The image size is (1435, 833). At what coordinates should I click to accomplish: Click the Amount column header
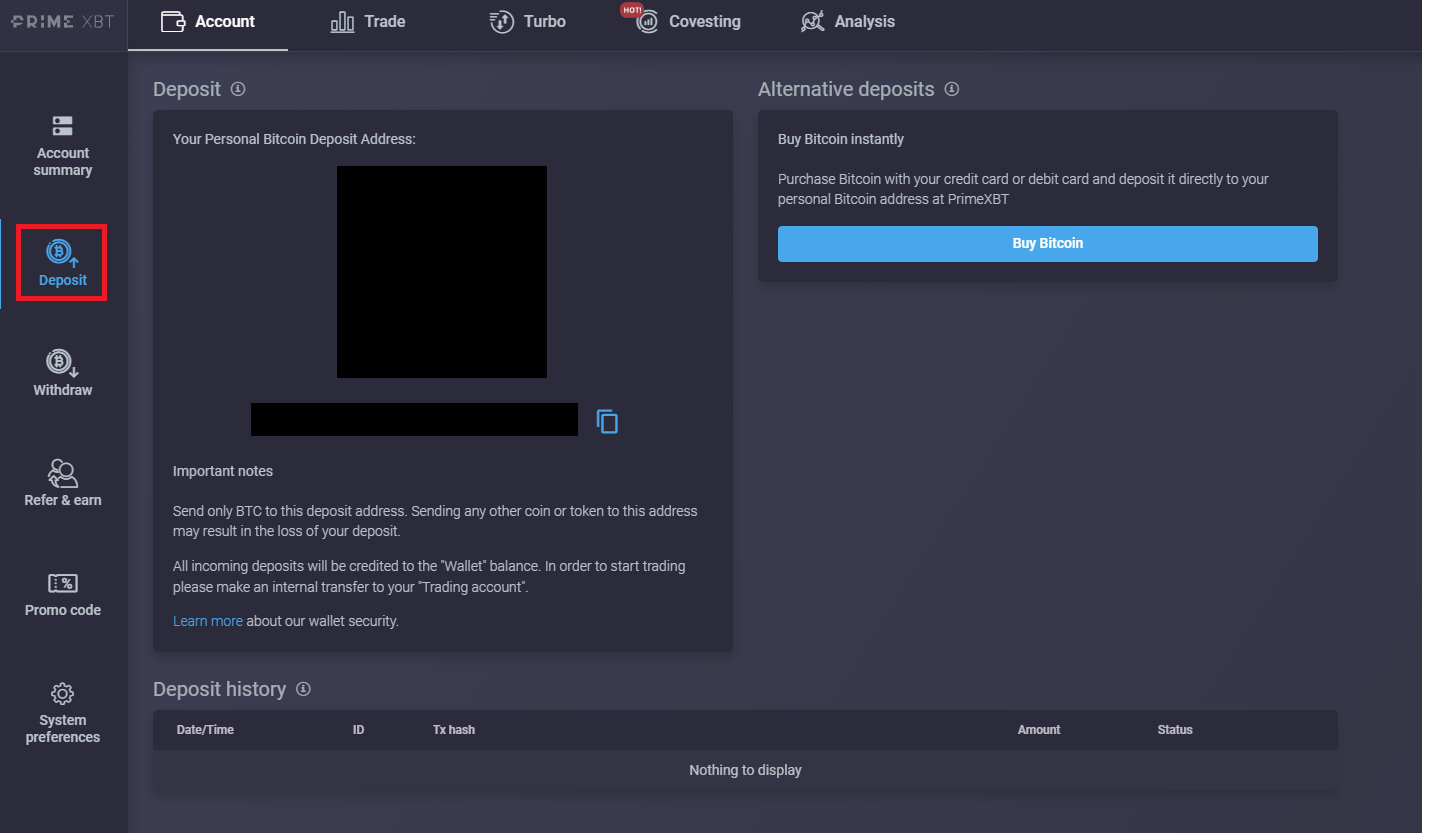[x=1039, y=730]
